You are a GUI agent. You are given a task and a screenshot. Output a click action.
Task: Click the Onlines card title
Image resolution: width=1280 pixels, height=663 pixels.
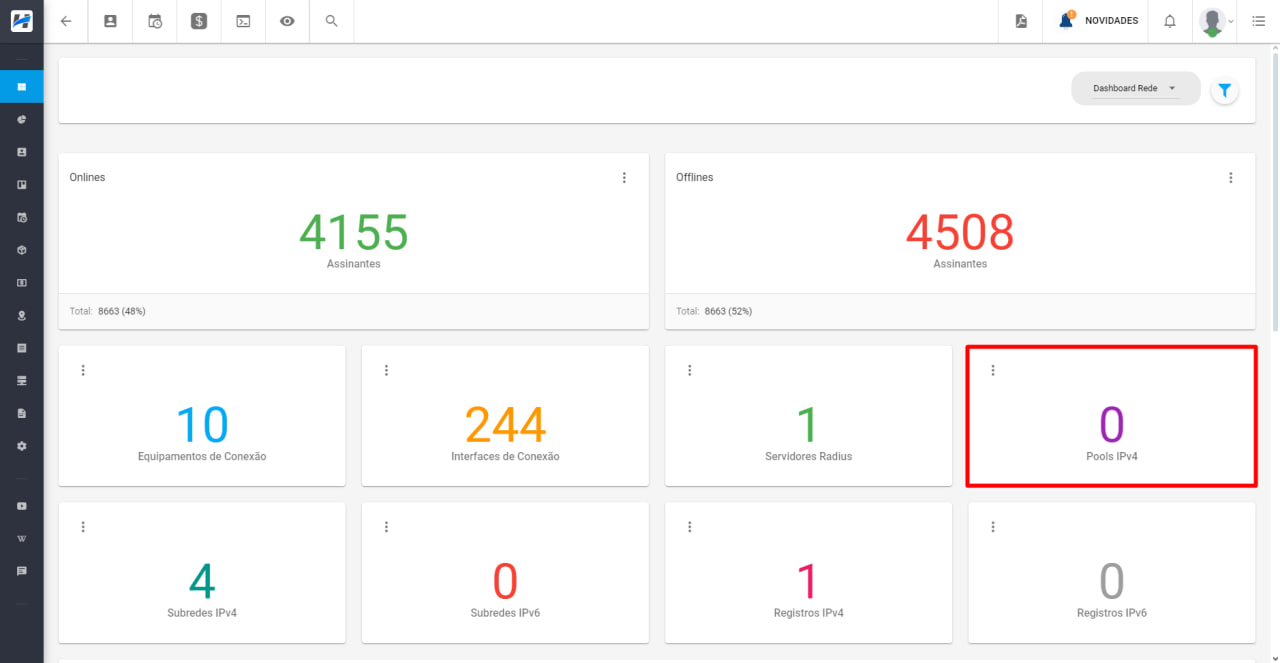coord(87,177)
